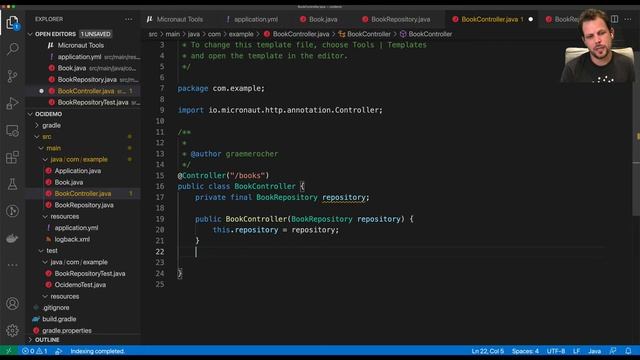Open the Docker whale view
Image resolution: width=640 pixels, height=360 pixels.
click(x=12, y=238)
